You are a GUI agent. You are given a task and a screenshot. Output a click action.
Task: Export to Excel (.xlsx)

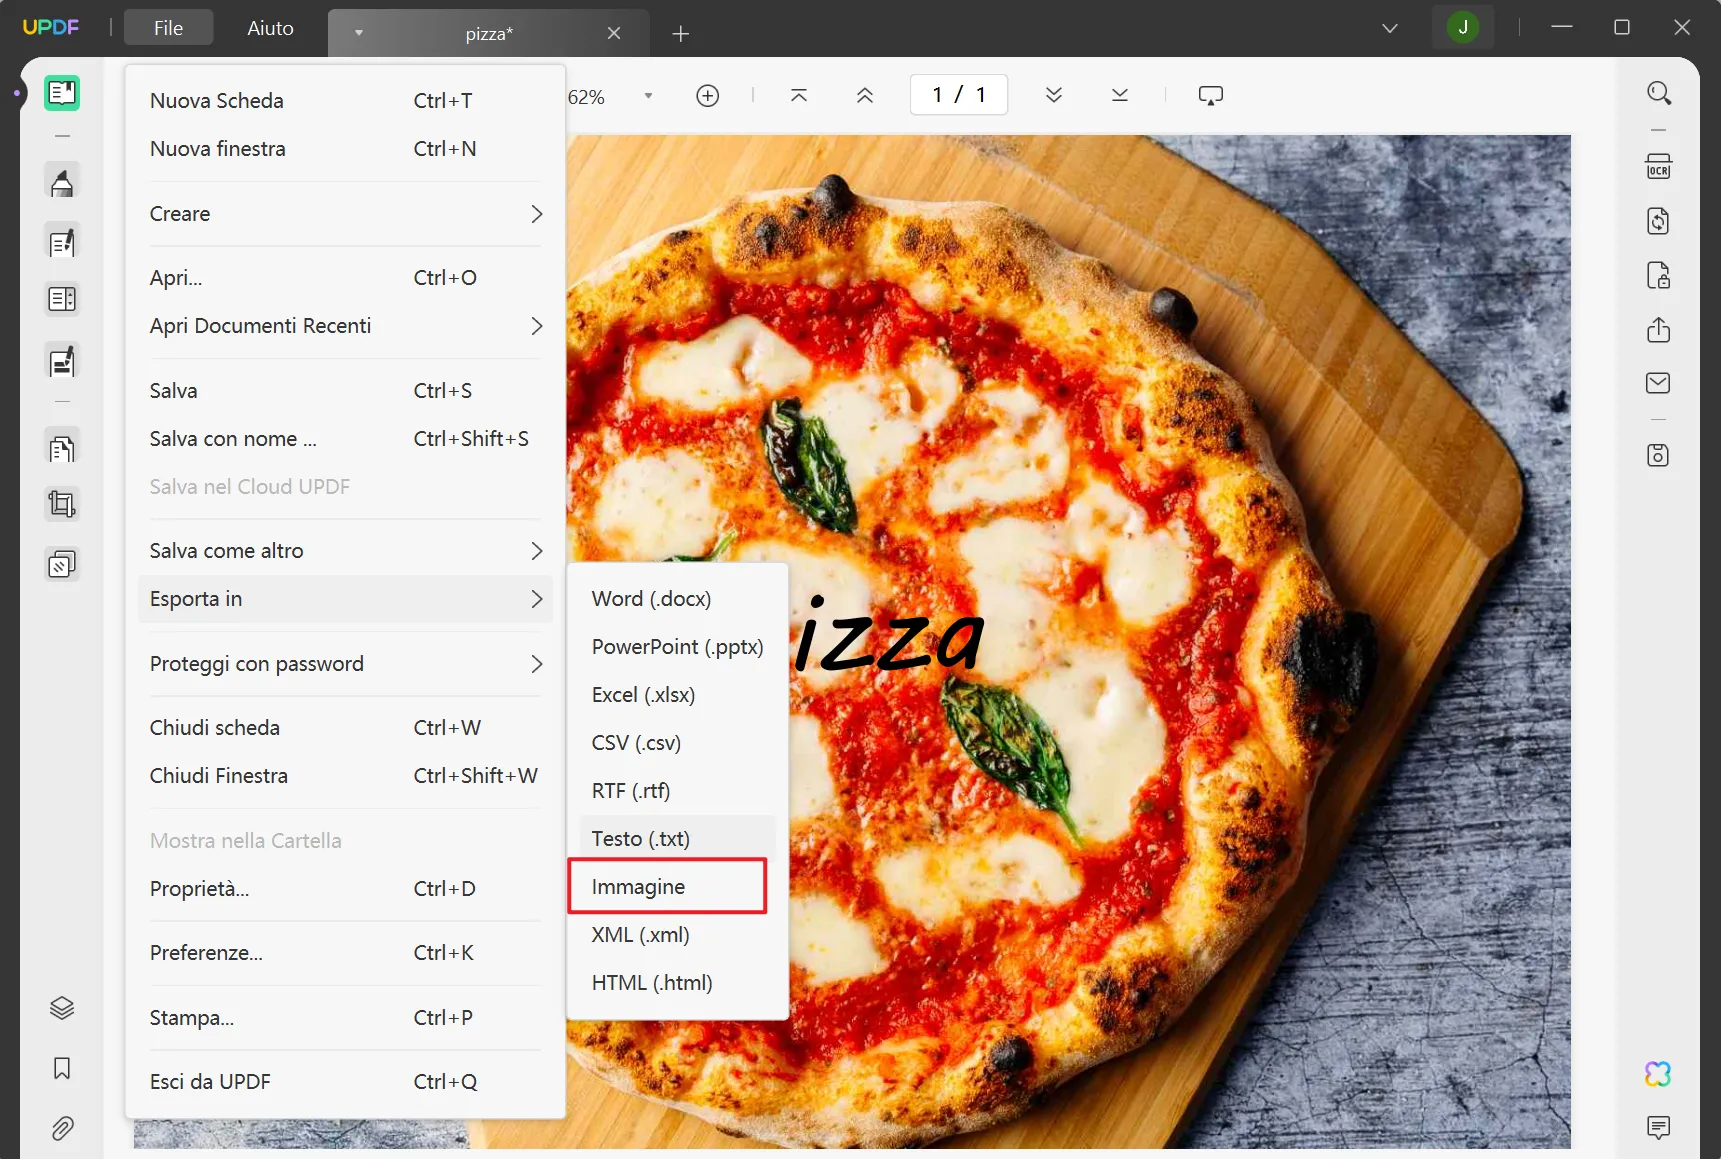click(677, 695)
